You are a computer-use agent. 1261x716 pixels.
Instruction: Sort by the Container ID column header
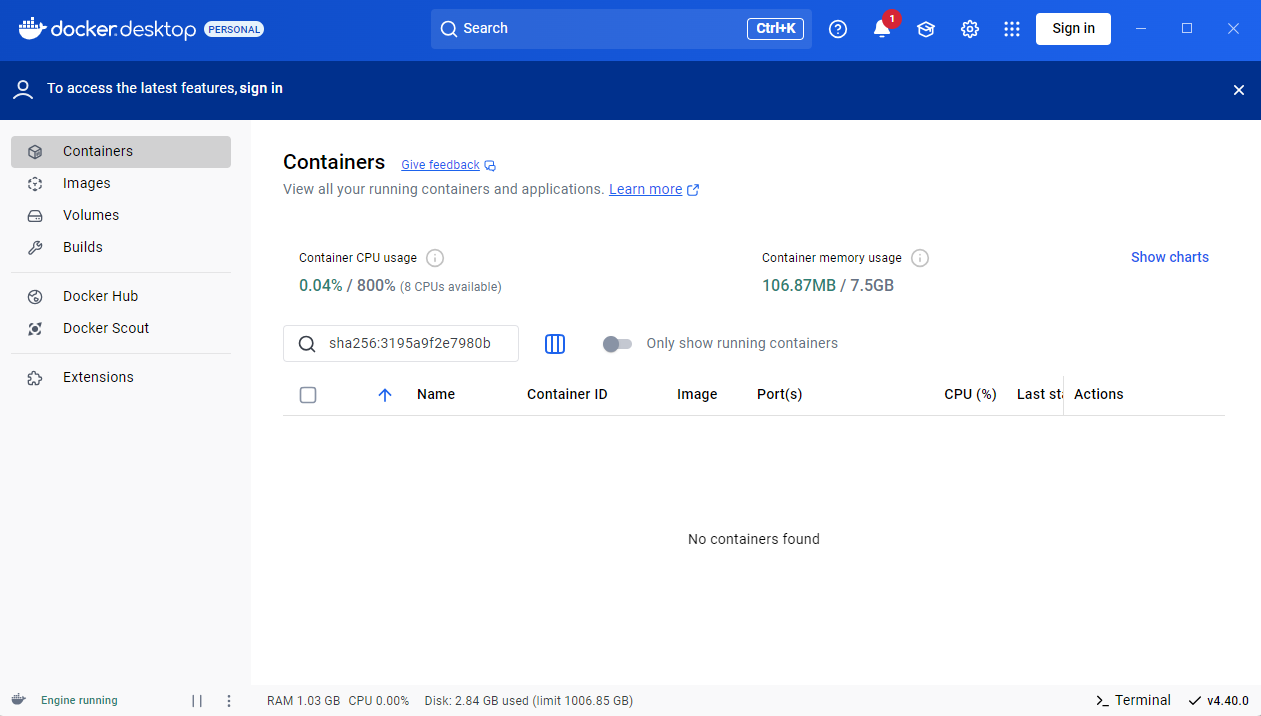pos(567,394)
